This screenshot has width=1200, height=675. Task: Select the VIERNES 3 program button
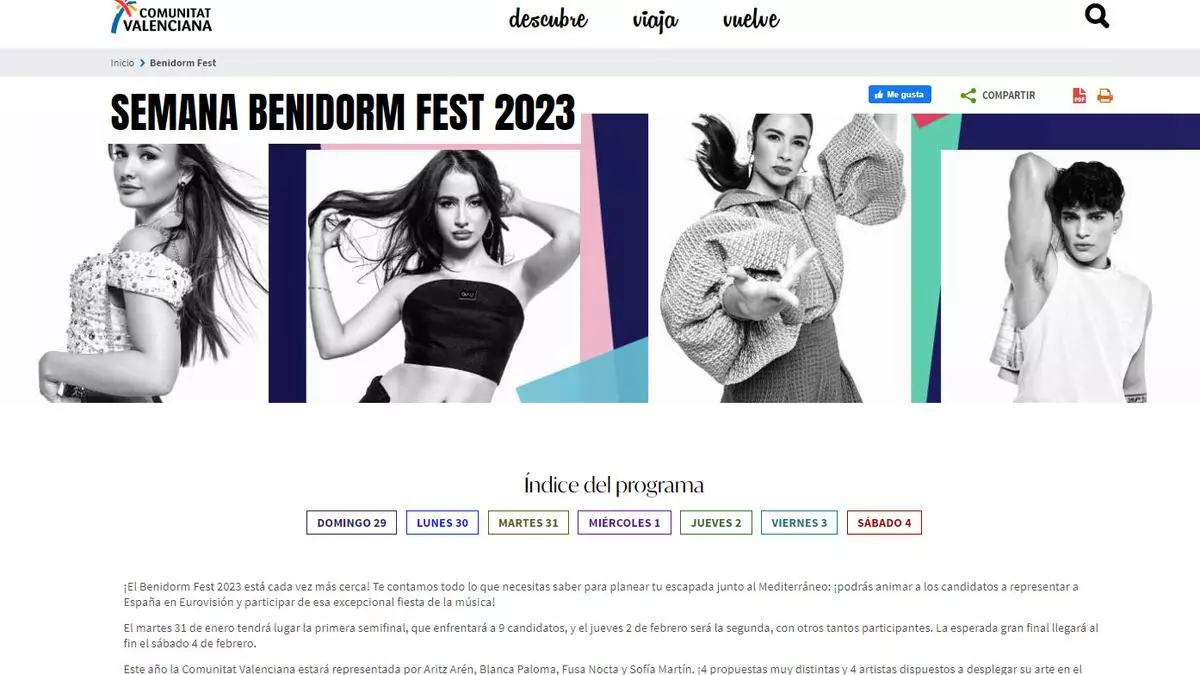[x=799, y=523]
